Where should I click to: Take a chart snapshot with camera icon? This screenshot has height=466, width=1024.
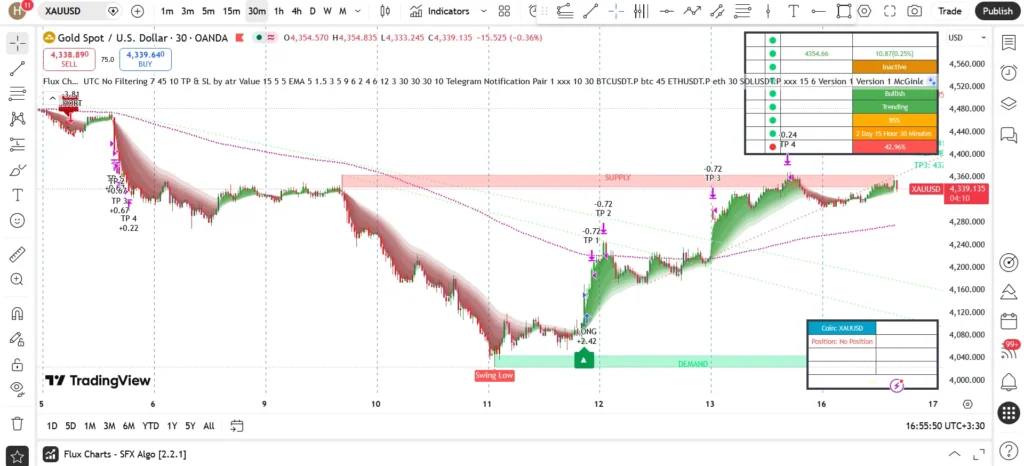(915, 11)
